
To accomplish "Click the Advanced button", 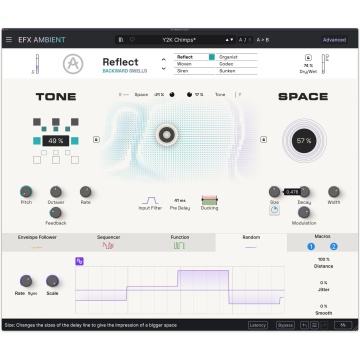I will click(334, 40).
